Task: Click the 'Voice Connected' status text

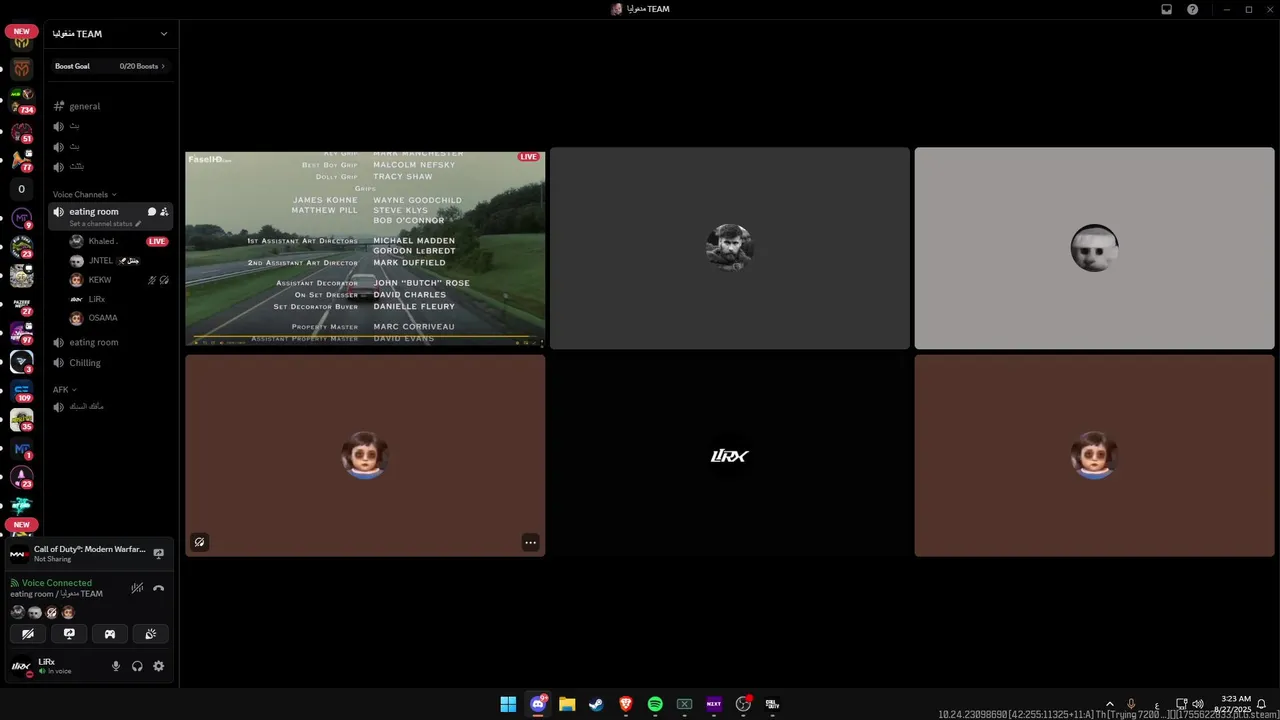Action: tap(57, 583)
